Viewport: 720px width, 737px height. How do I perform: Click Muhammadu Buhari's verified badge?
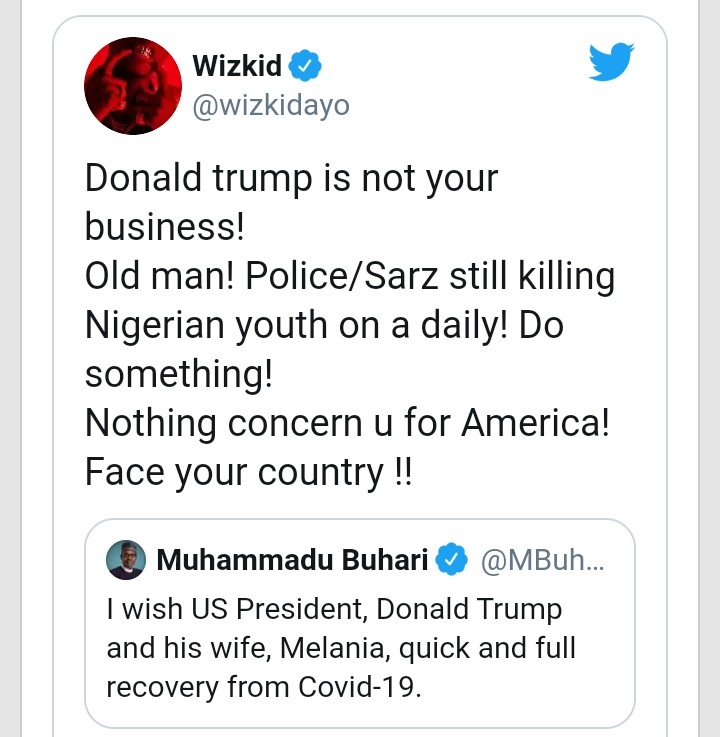[454, 560]
